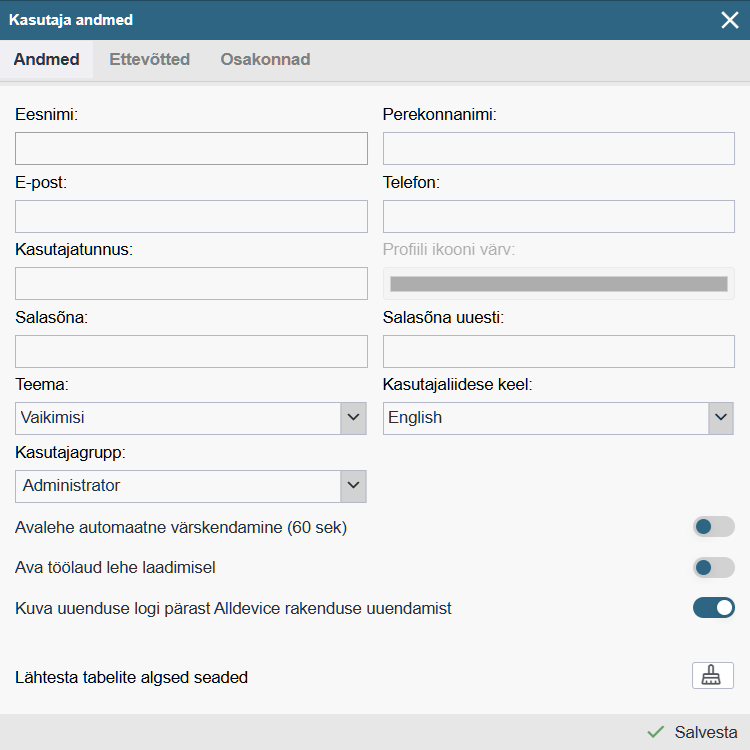
Task: Click the Salasõna uuesti field
Action: (x=558, y=351)
